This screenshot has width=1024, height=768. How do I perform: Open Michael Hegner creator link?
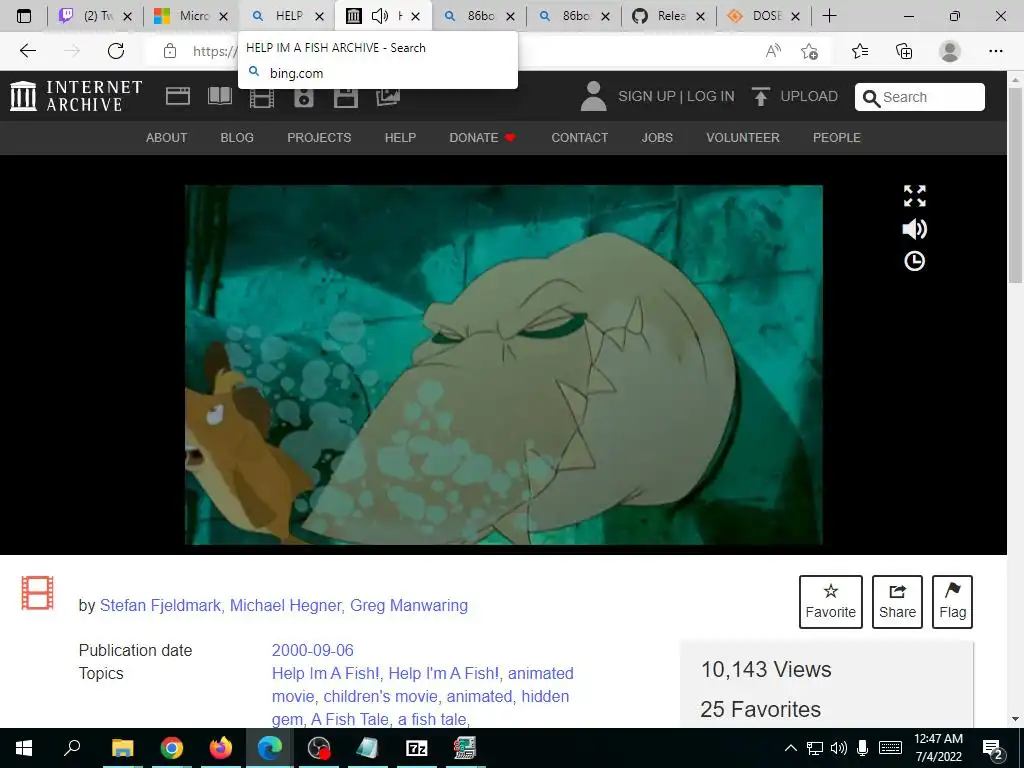[x=285, y=605]
